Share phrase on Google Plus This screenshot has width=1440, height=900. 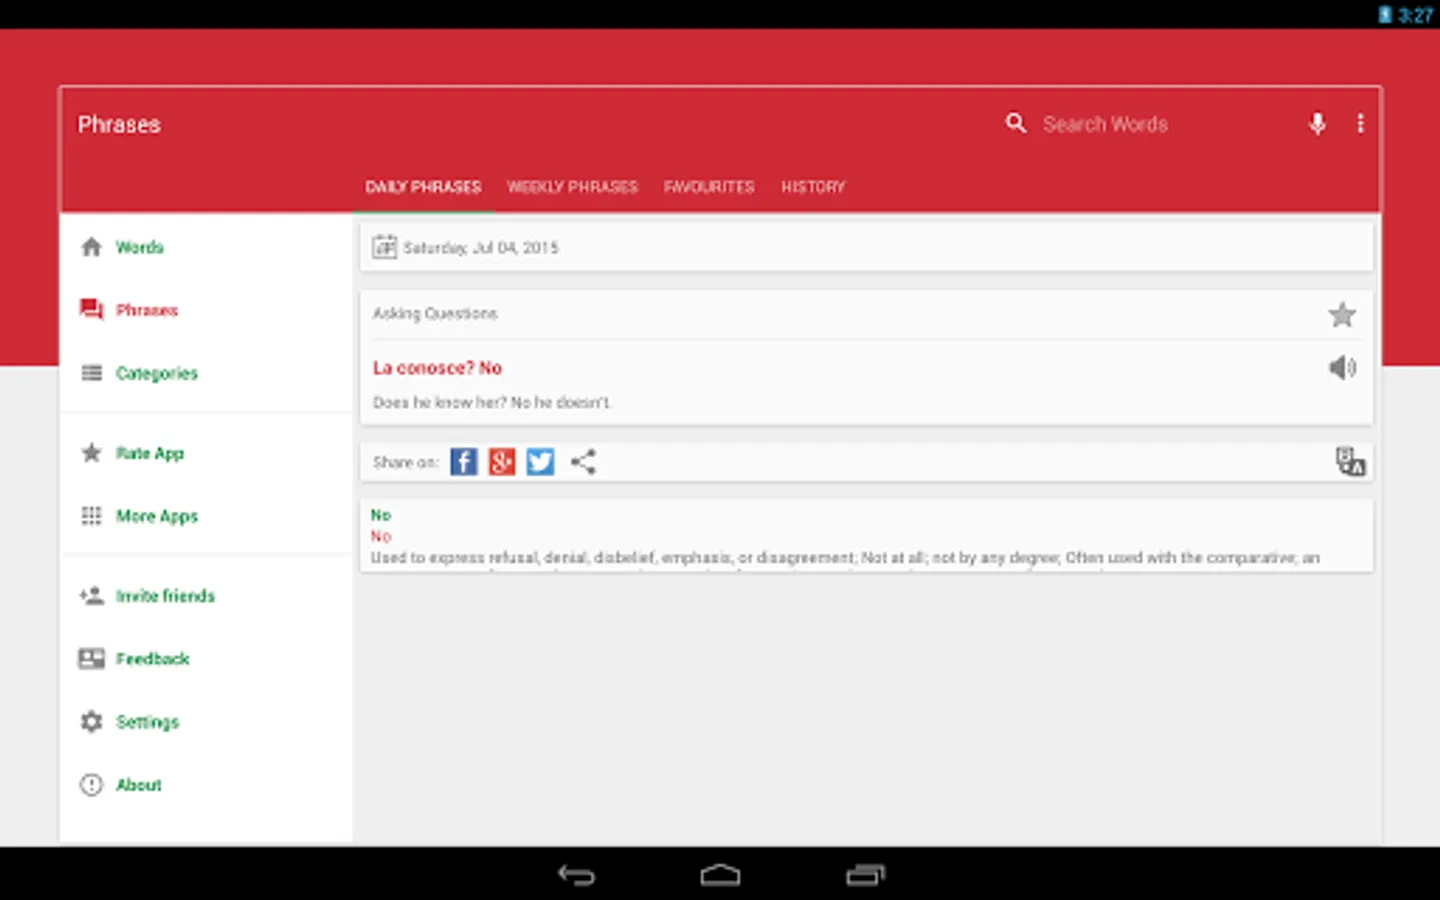pos(502,462)
